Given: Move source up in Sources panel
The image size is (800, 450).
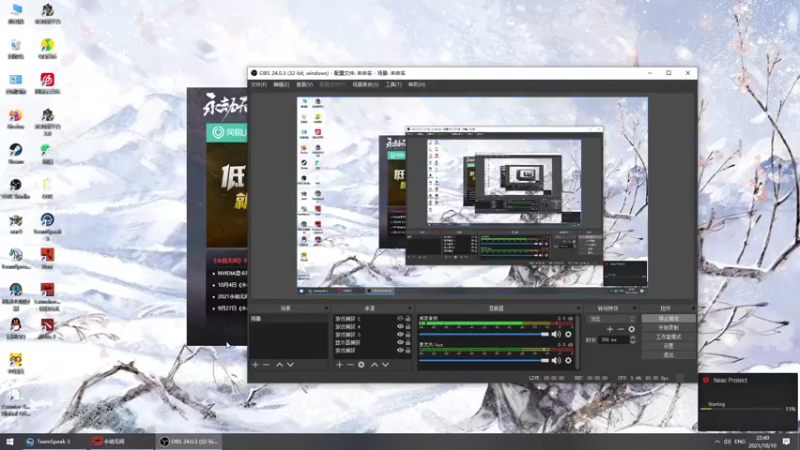Looking at the screenshot, I should pos(374,365).
